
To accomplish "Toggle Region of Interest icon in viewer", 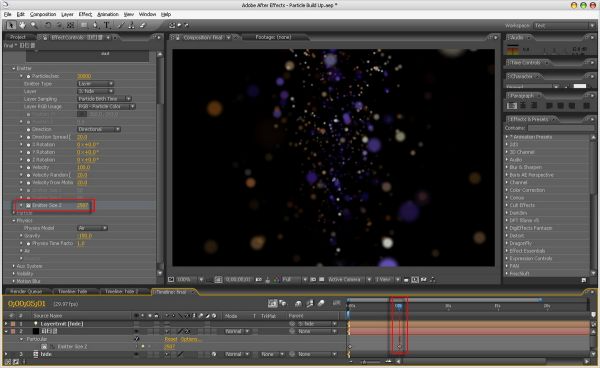I will pyautogui.click(x=313, y=280).
